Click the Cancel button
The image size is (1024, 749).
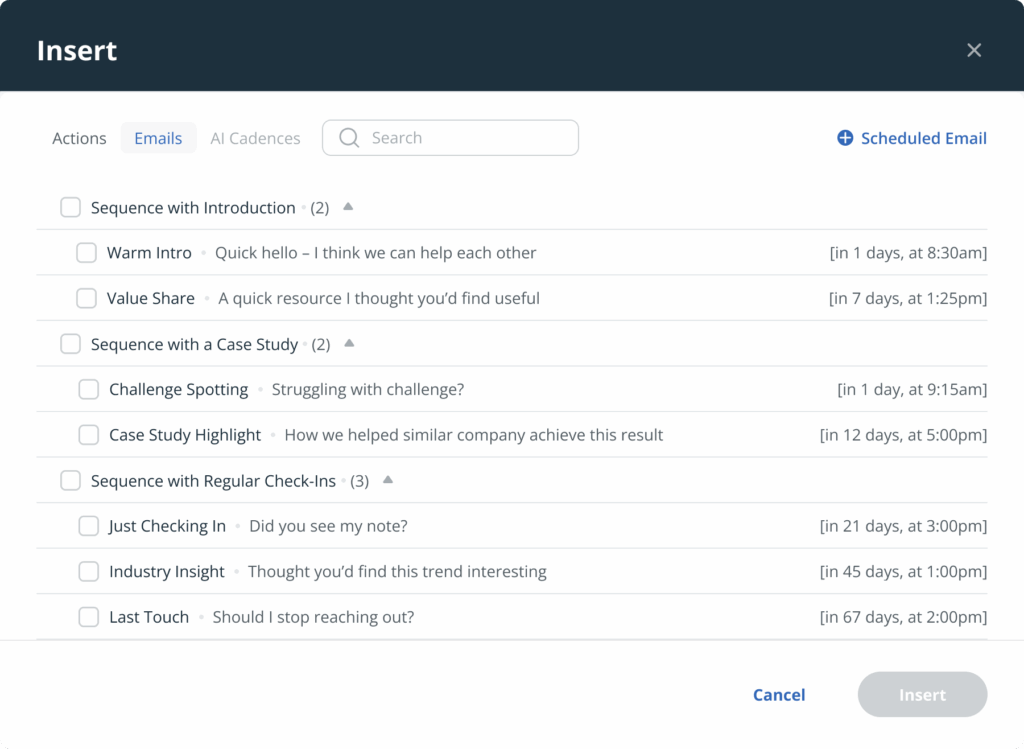pyautogui.click(x=779, y=694)
